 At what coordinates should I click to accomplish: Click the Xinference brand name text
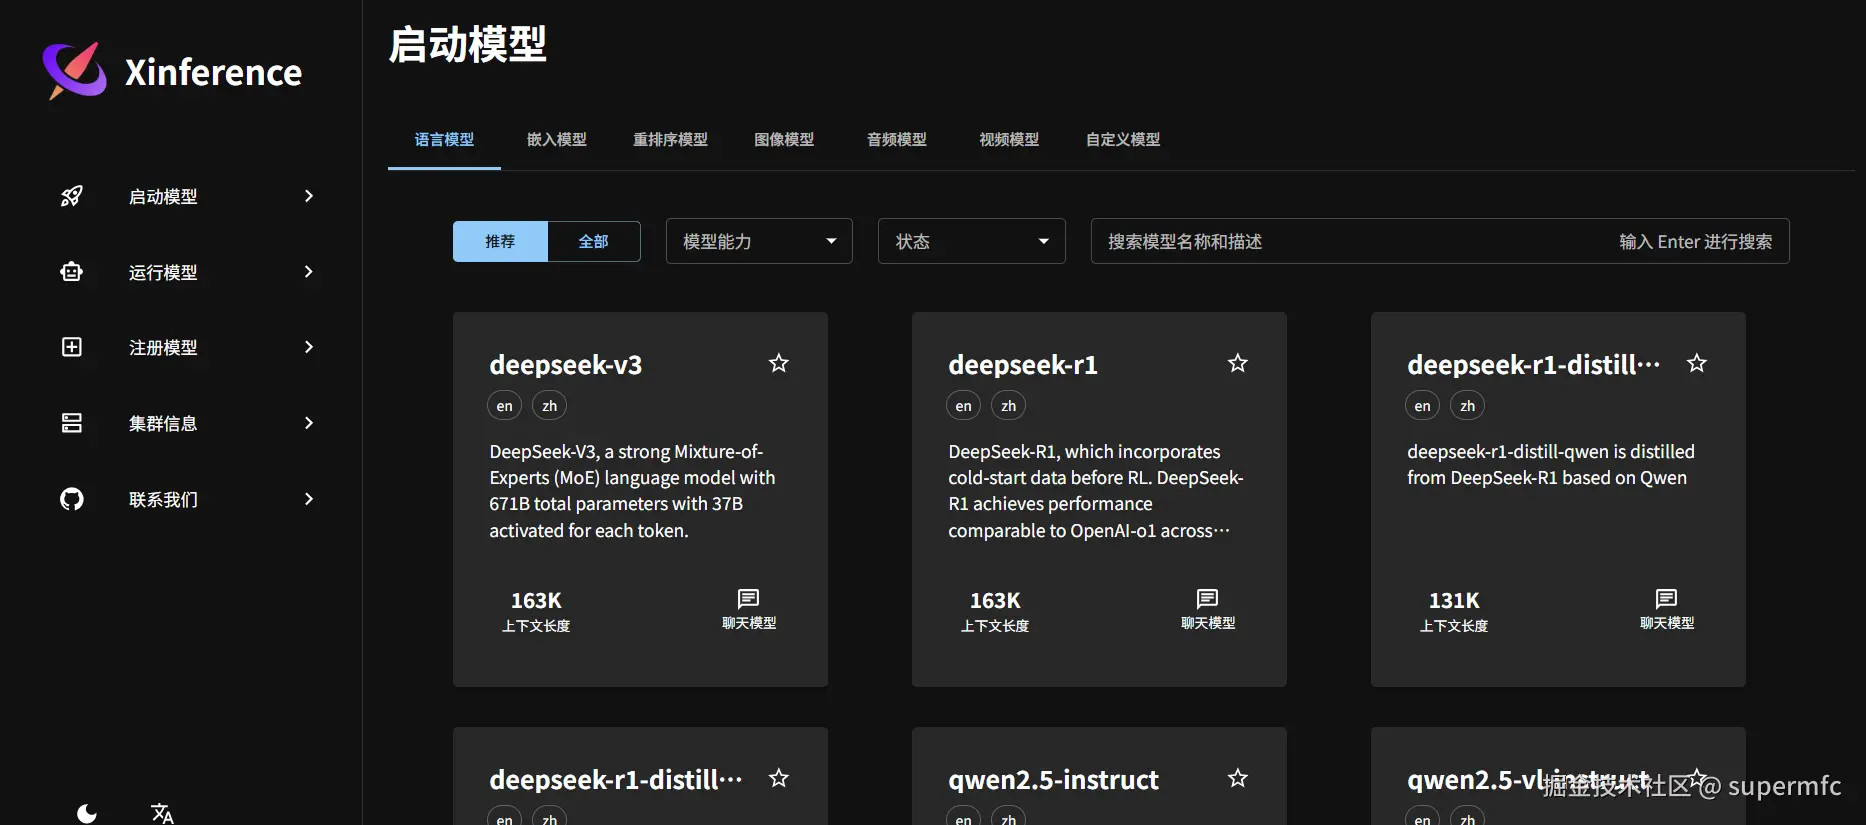coord(213,72)
